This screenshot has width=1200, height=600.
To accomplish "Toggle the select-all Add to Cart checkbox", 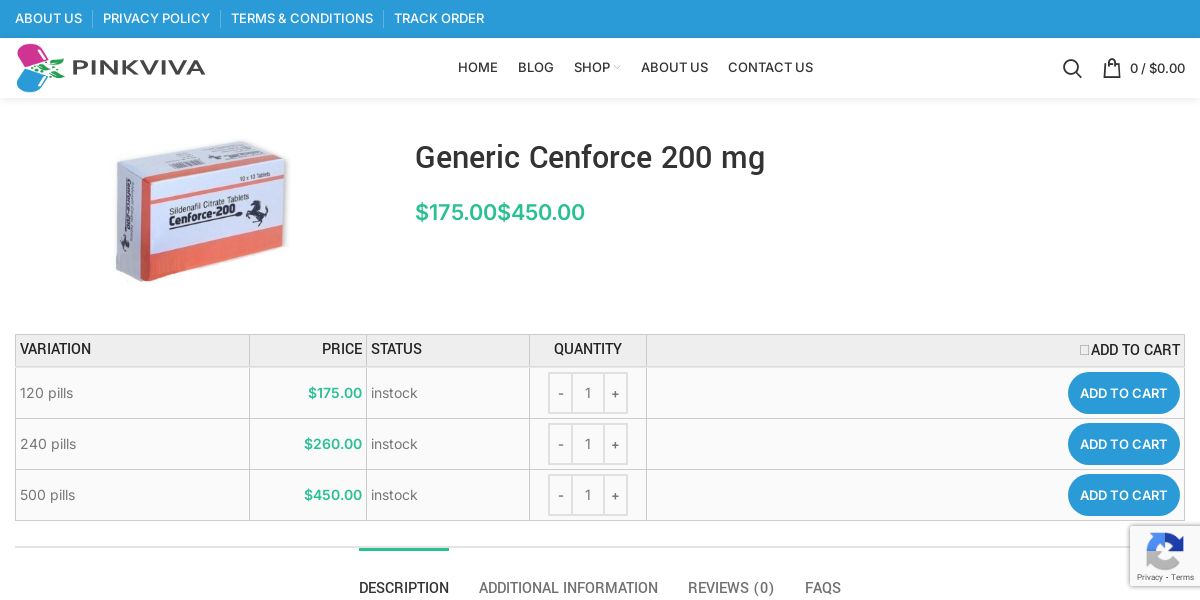I will tap(1085, 350).
